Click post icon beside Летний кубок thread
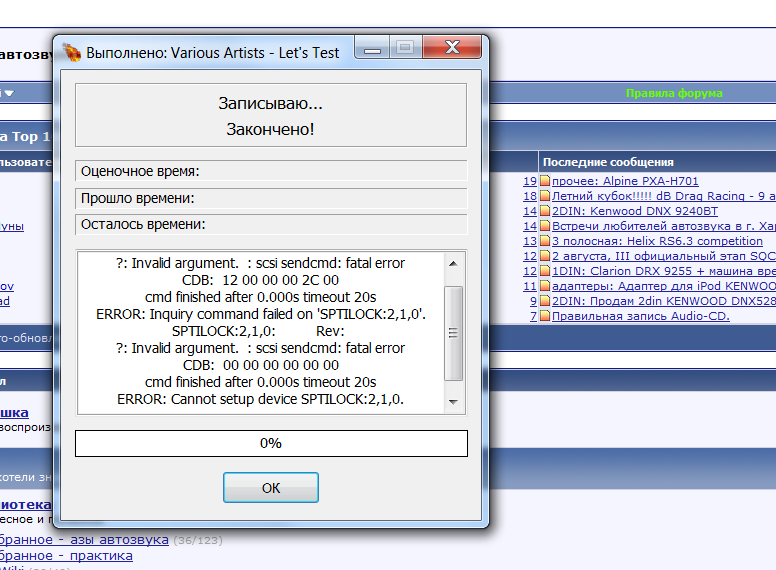This screenshot has height=570, width=776. [545, 197]
